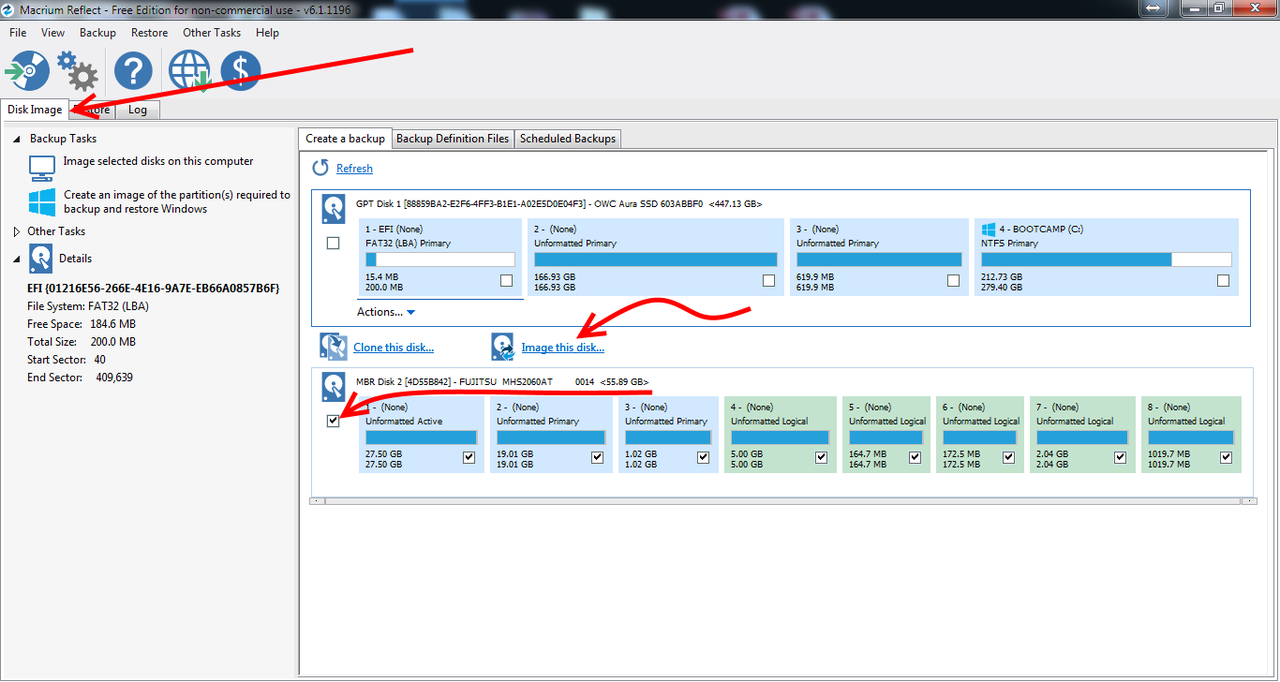Tick the GPT Disk 1 checkbox
The image size is (1280, 682).
(x=333, y=243)
